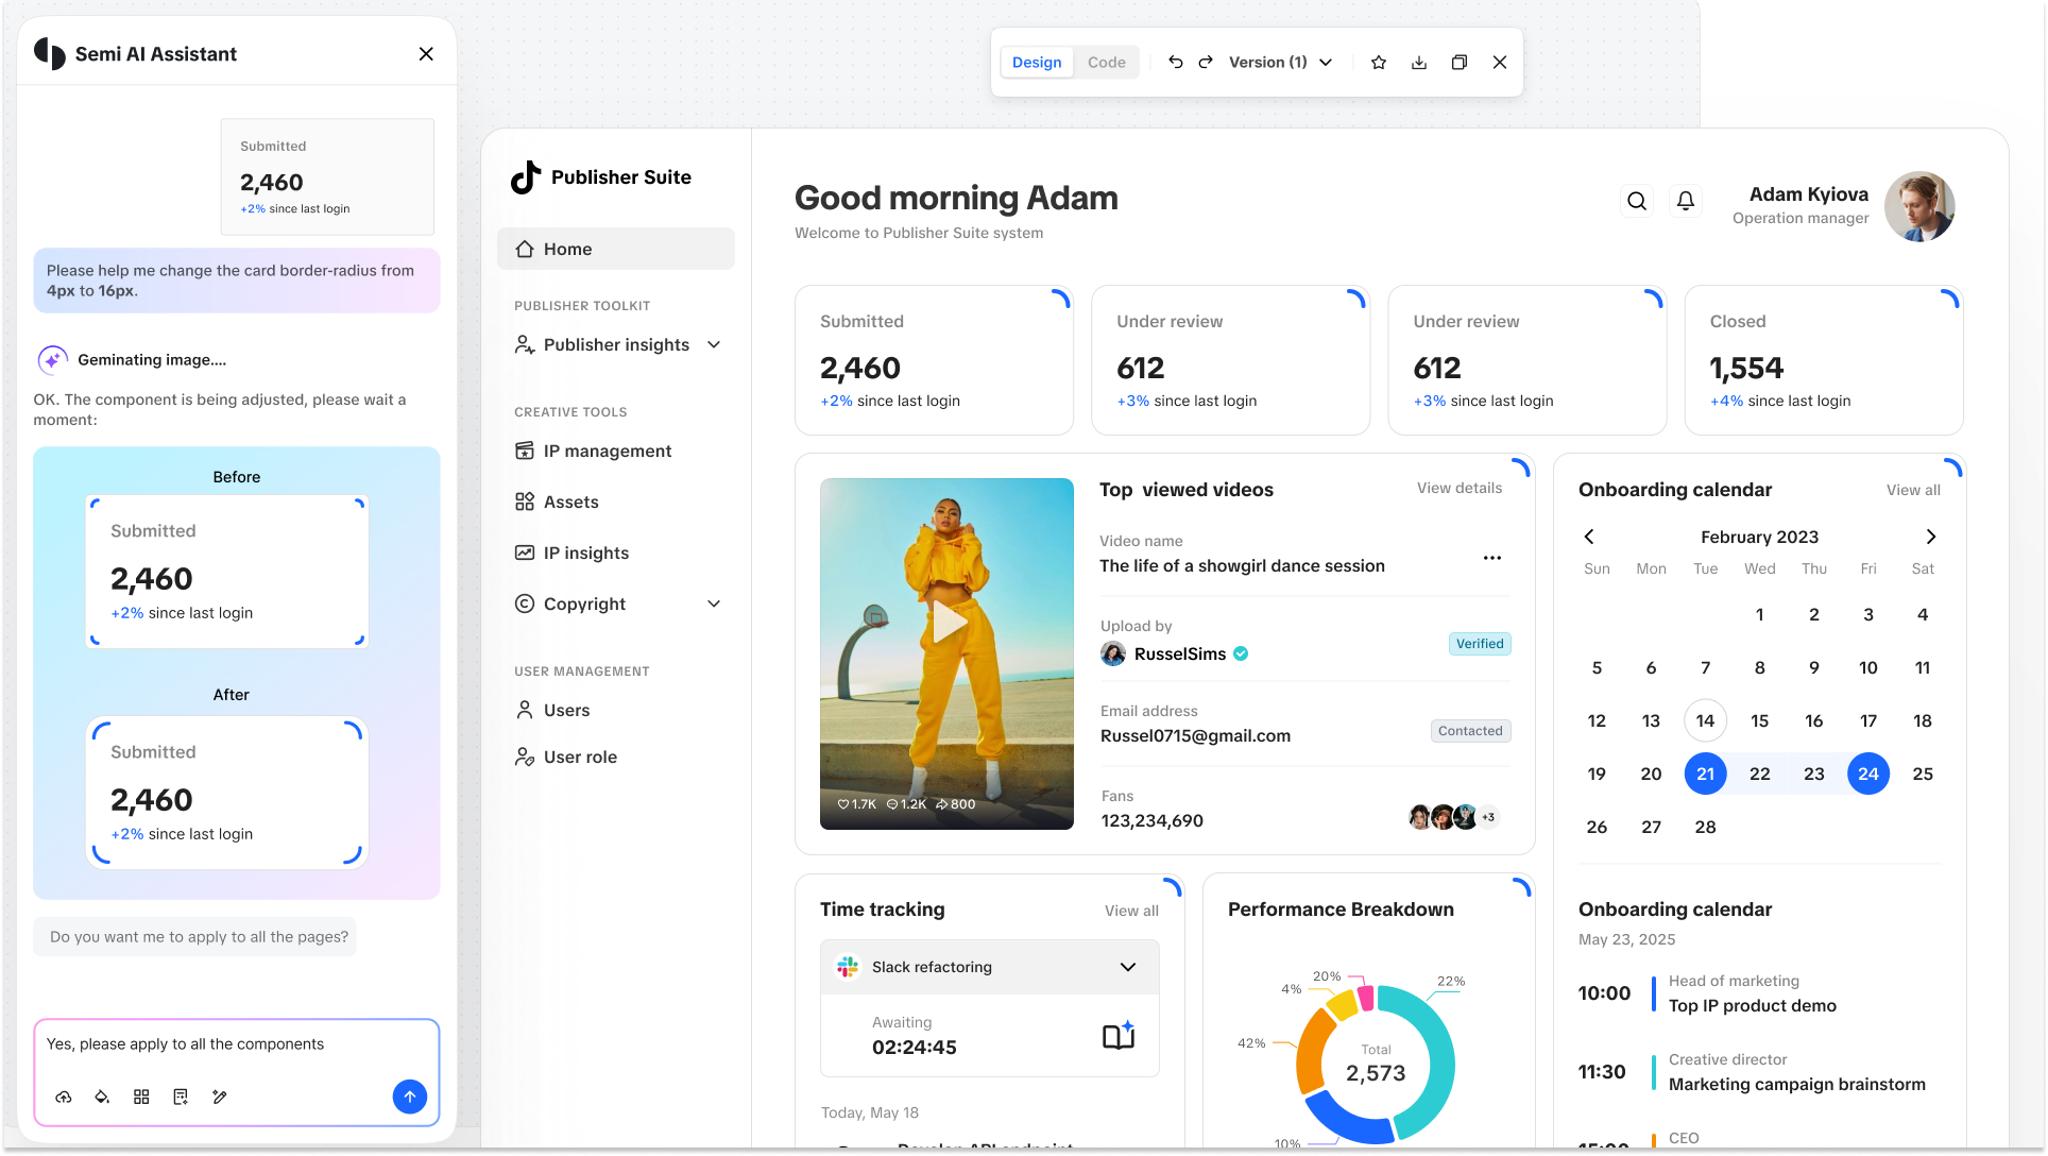Screen dimensions: 2048x1156
Task: Select the edit pencil in the chat toolbar
Action: (x=220, y=1096)
